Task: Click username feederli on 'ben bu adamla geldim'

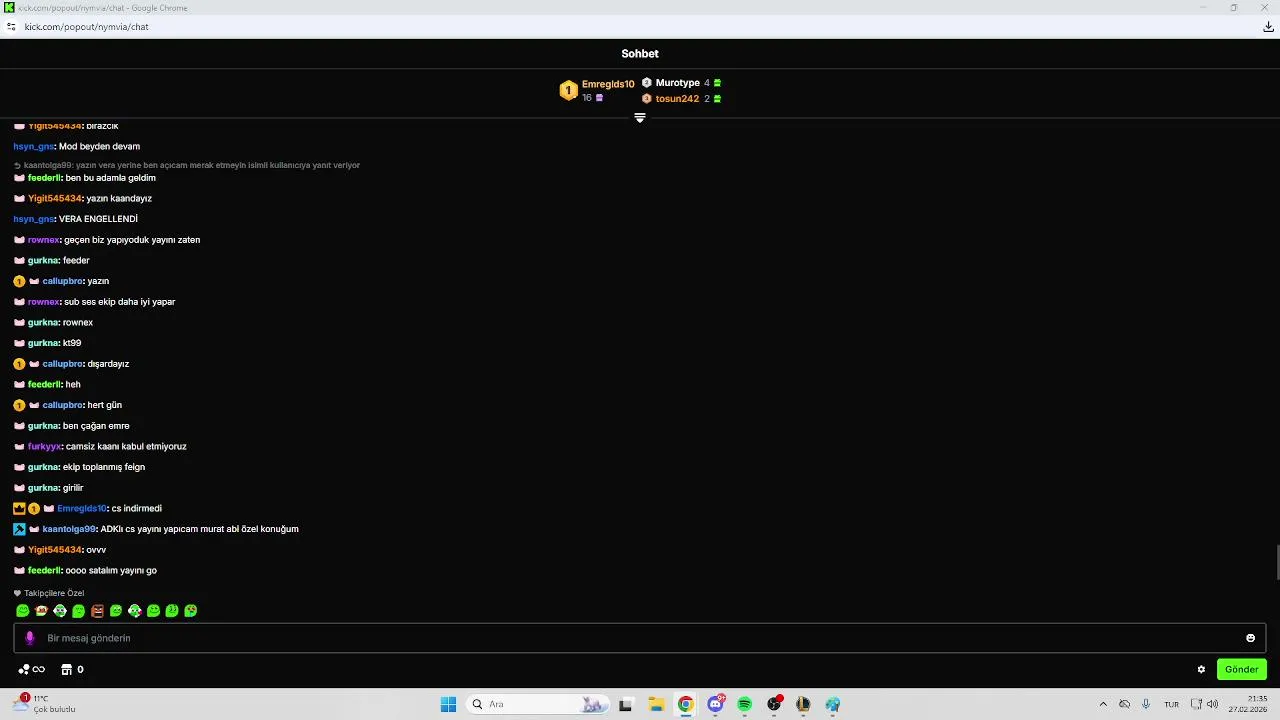Action: point(45,178)
